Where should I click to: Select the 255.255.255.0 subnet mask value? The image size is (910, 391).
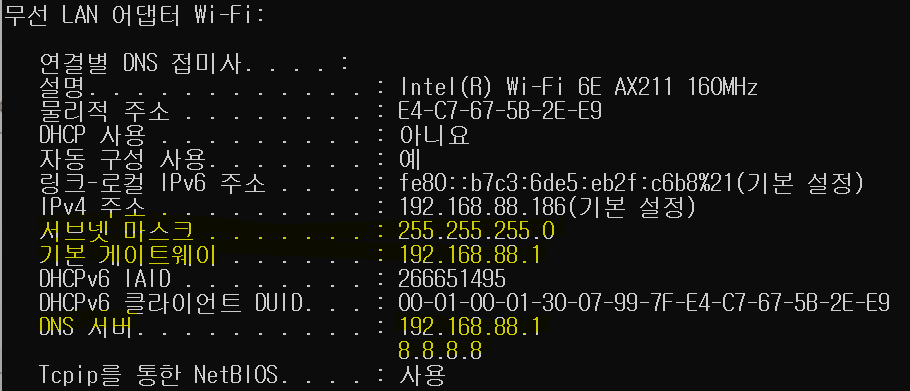click(476, 232)
